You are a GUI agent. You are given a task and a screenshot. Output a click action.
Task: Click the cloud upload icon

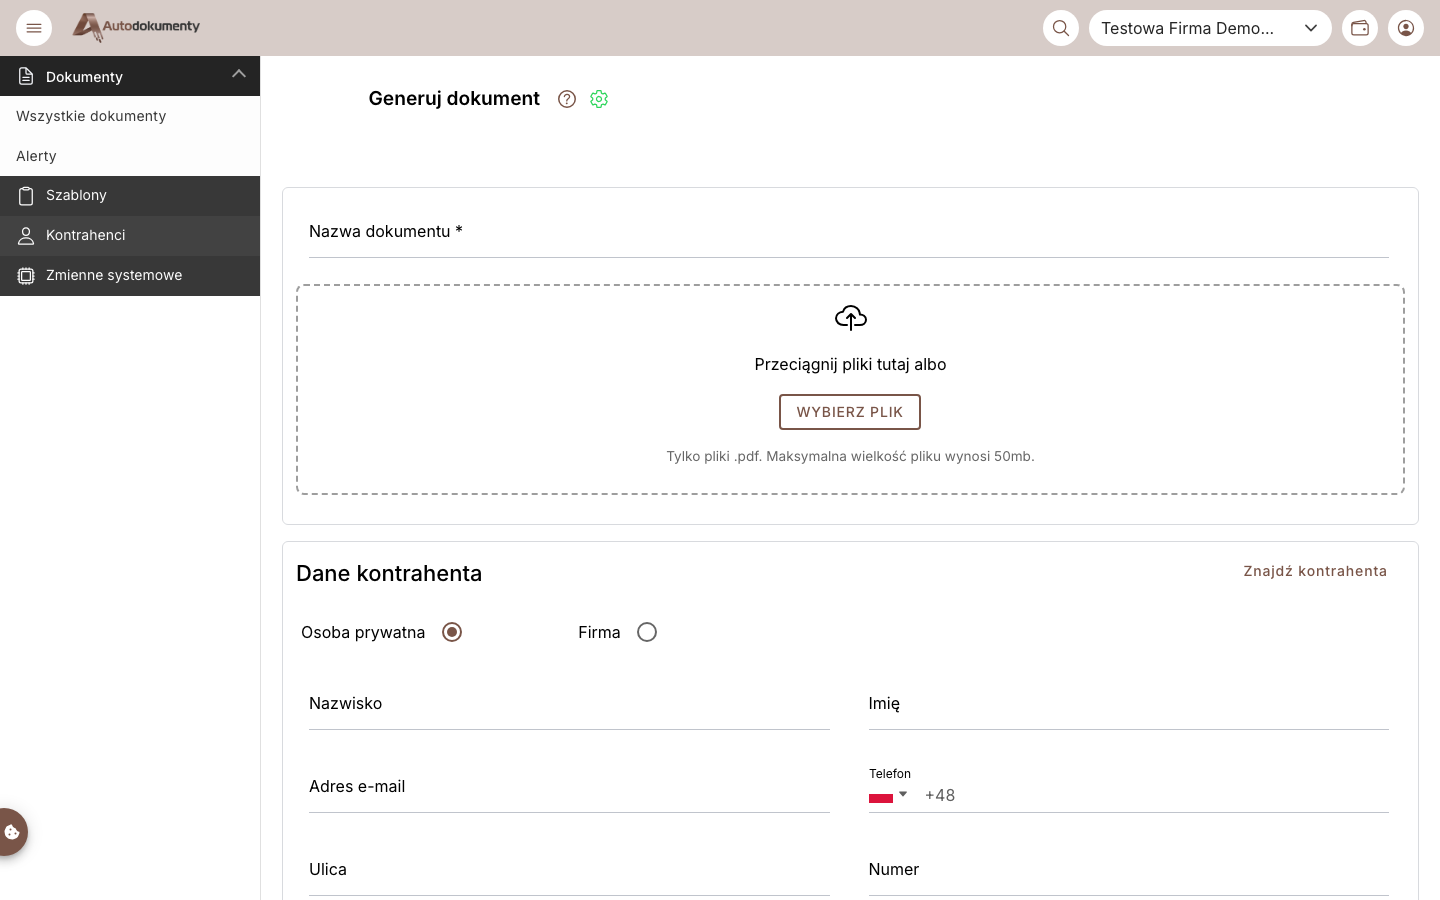pos(851,318)
